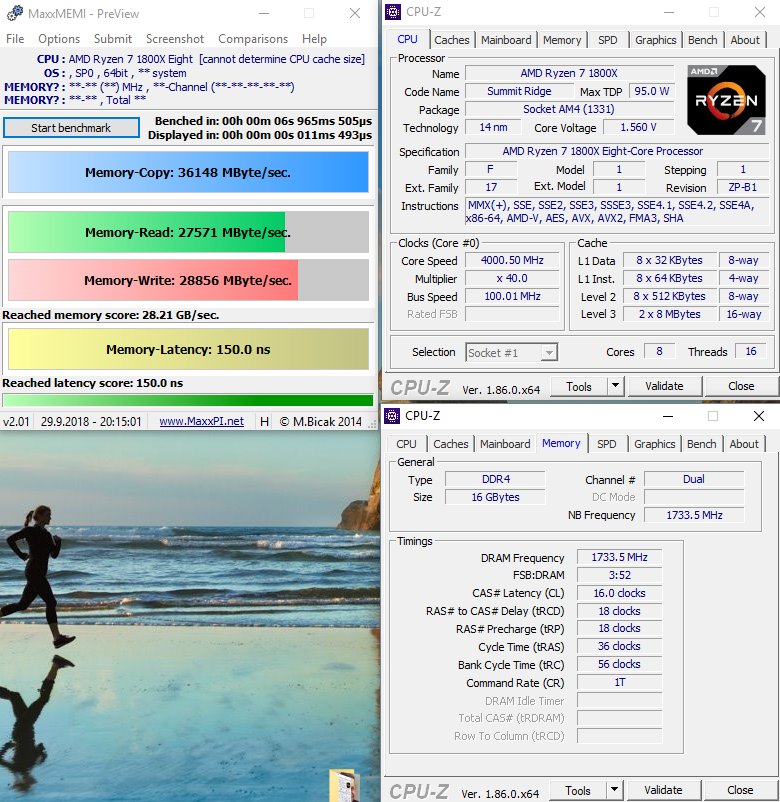Click the Name field AMD Ryzen 7 1800X

click(569, 73)
